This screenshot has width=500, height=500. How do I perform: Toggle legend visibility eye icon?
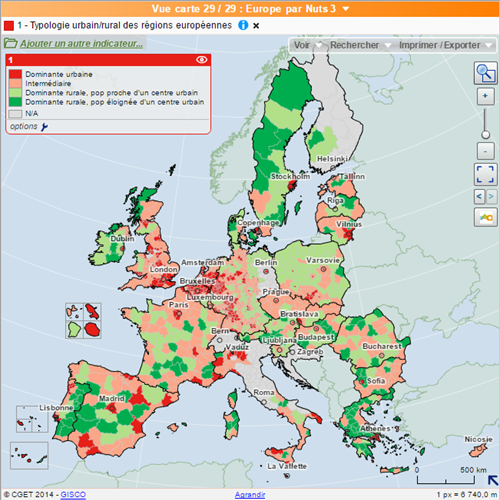point(202,60)
